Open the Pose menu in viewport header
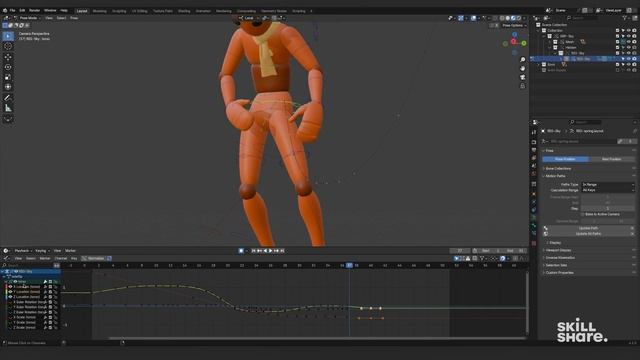The height and width of the screenshot is (360, 640). click(74, 18)
